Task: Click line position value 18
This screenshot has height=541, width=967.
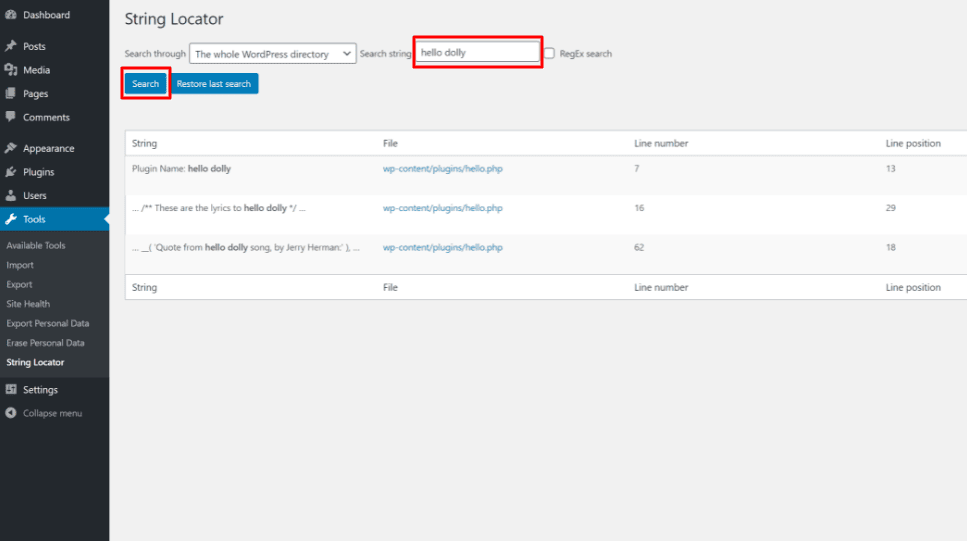Action: click(x=891, y=247)
